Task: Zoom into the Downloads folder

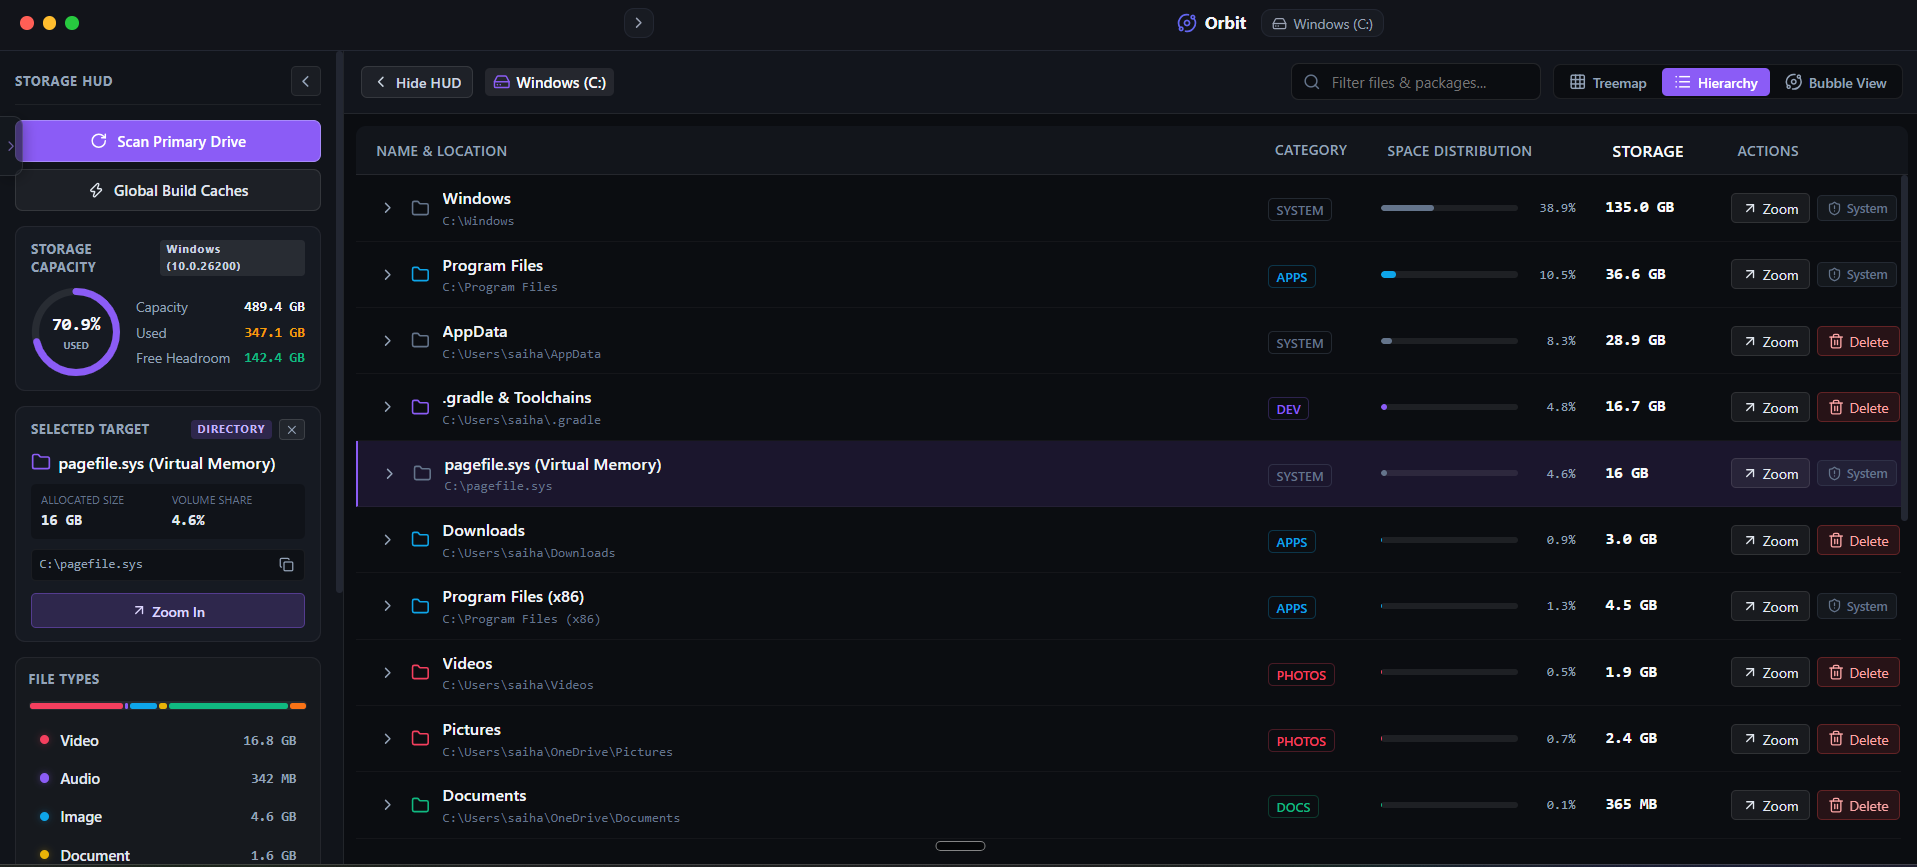Action: (1770, 540)
